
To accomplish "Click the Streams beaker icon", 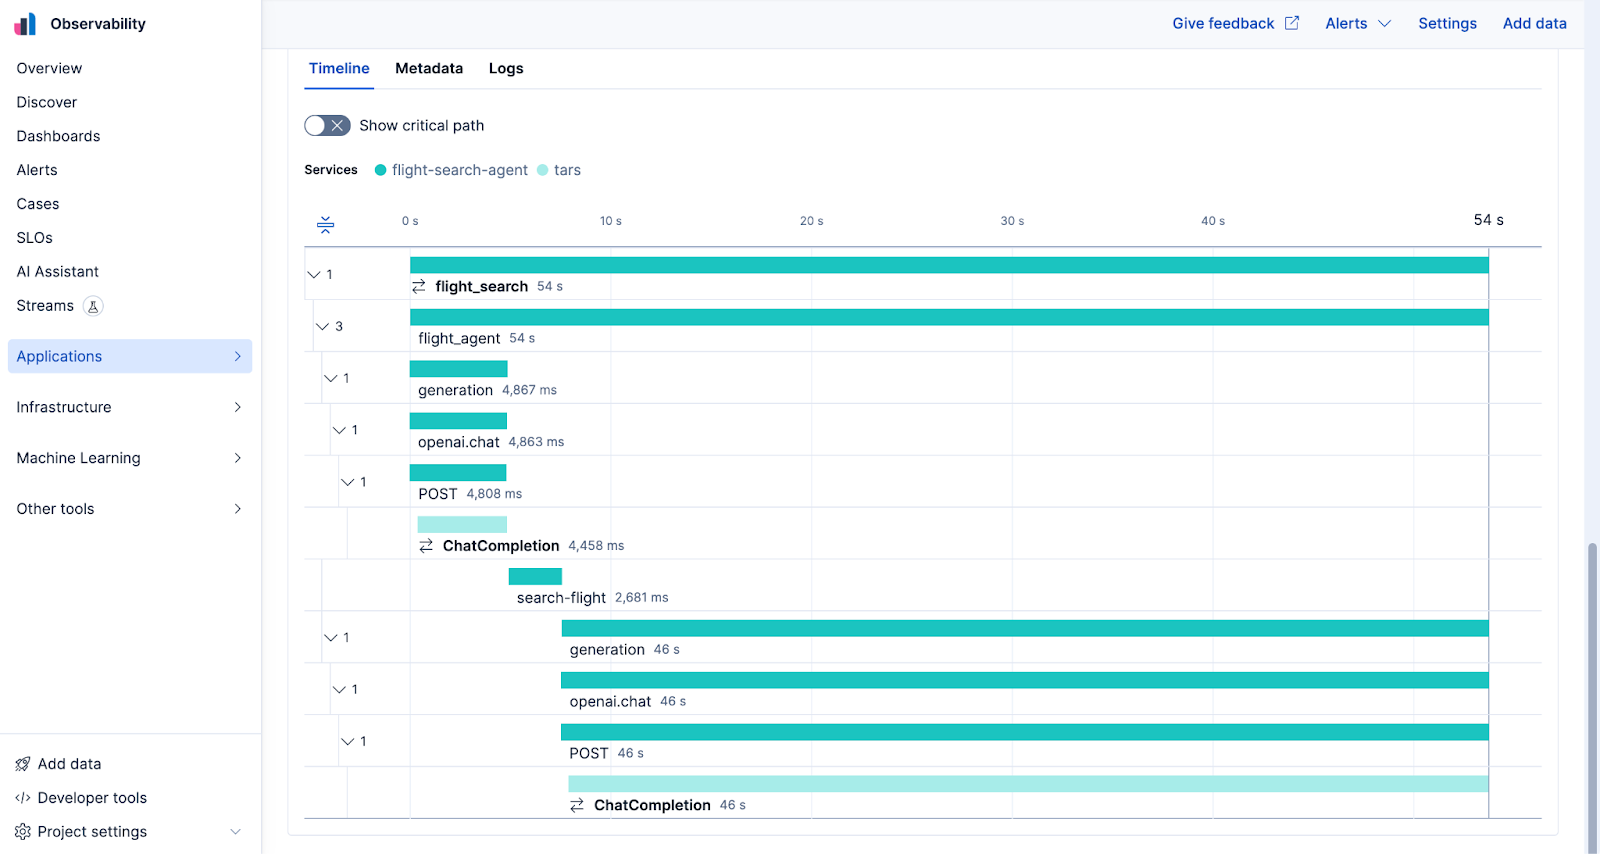I will (x=93, y=306).
